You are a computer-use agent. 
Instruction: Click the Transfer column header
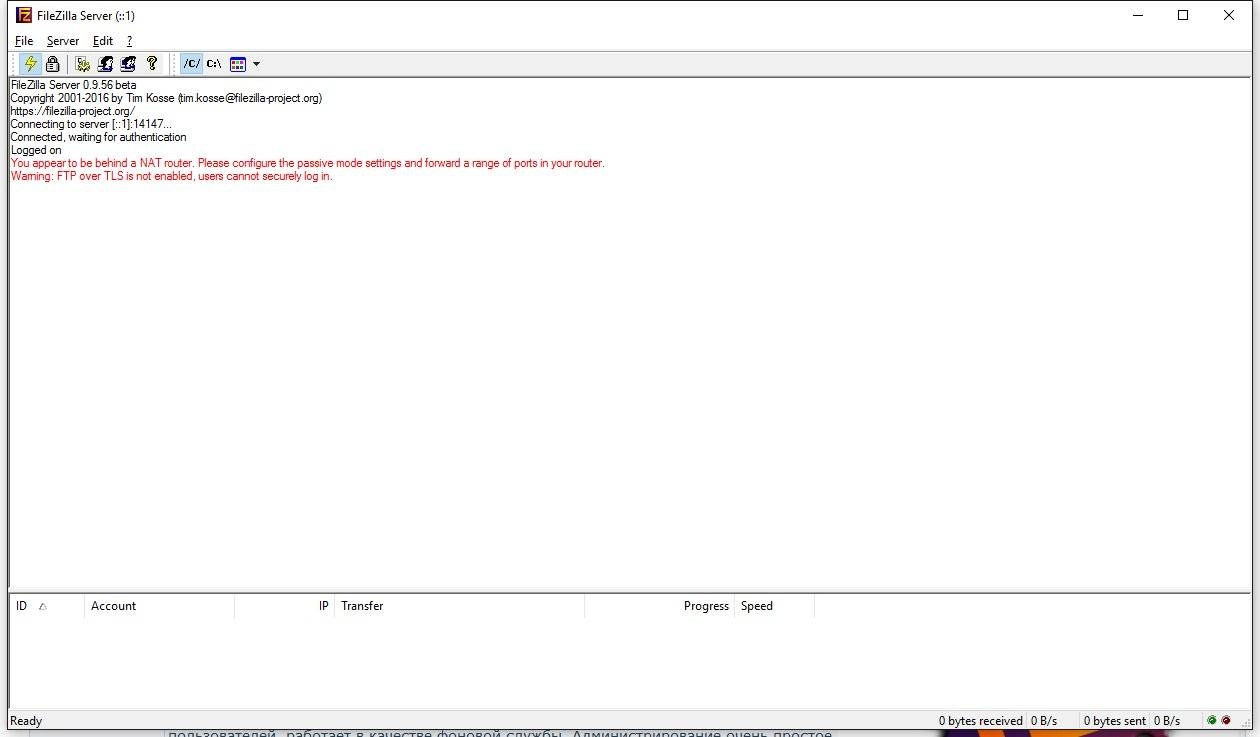tap(459, 606)
